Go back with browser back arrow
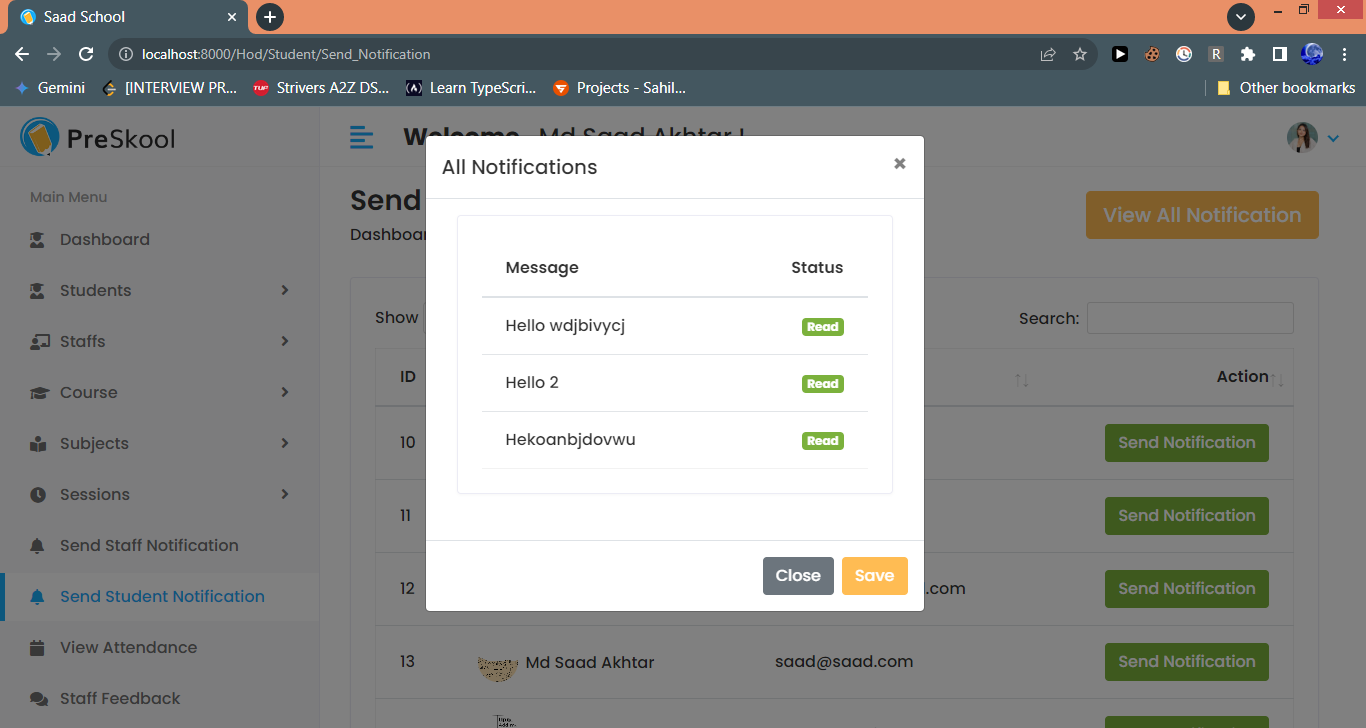This screenshot has height=728, width=1366. [22, 54]
